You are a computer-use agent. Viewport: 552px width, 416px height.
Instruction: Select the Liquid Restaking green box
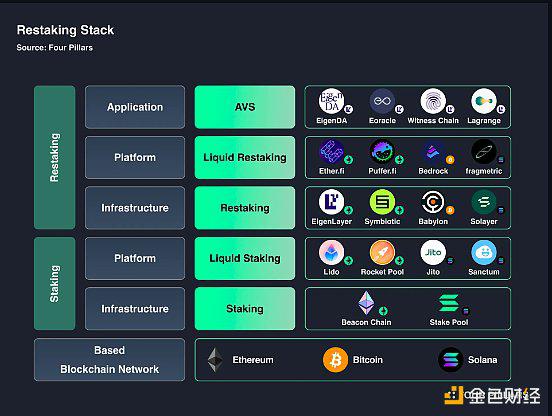pos(245,157)
